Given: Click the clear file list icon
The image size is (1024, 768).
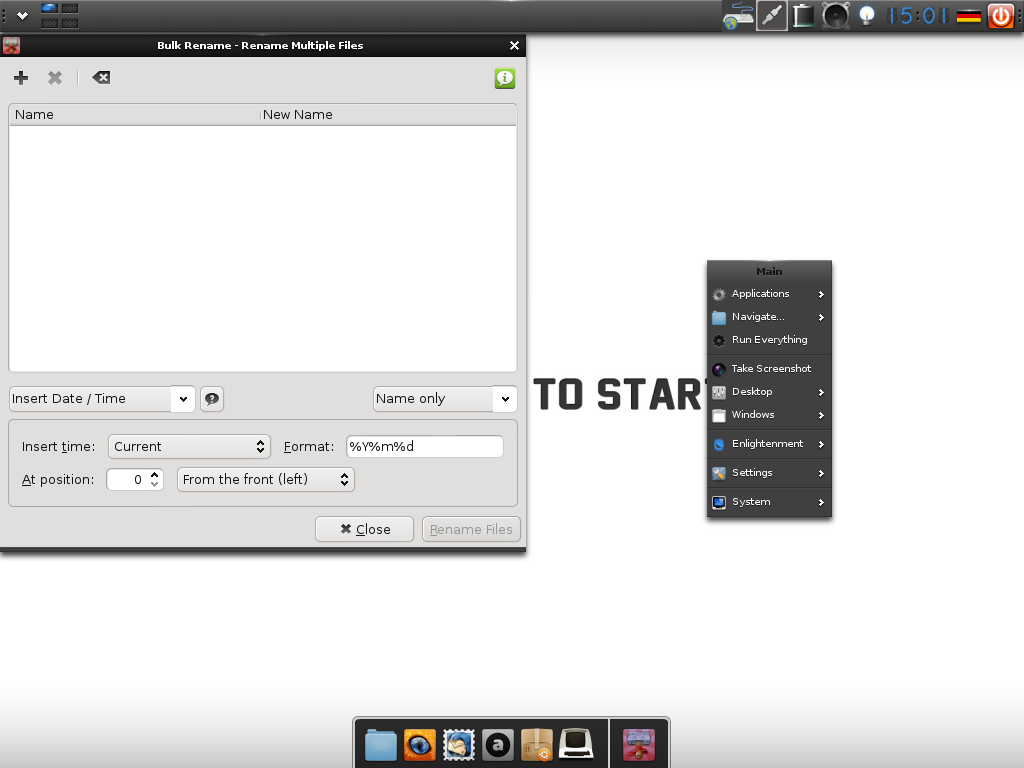Looking at the screenshot, I should point(101,78).
